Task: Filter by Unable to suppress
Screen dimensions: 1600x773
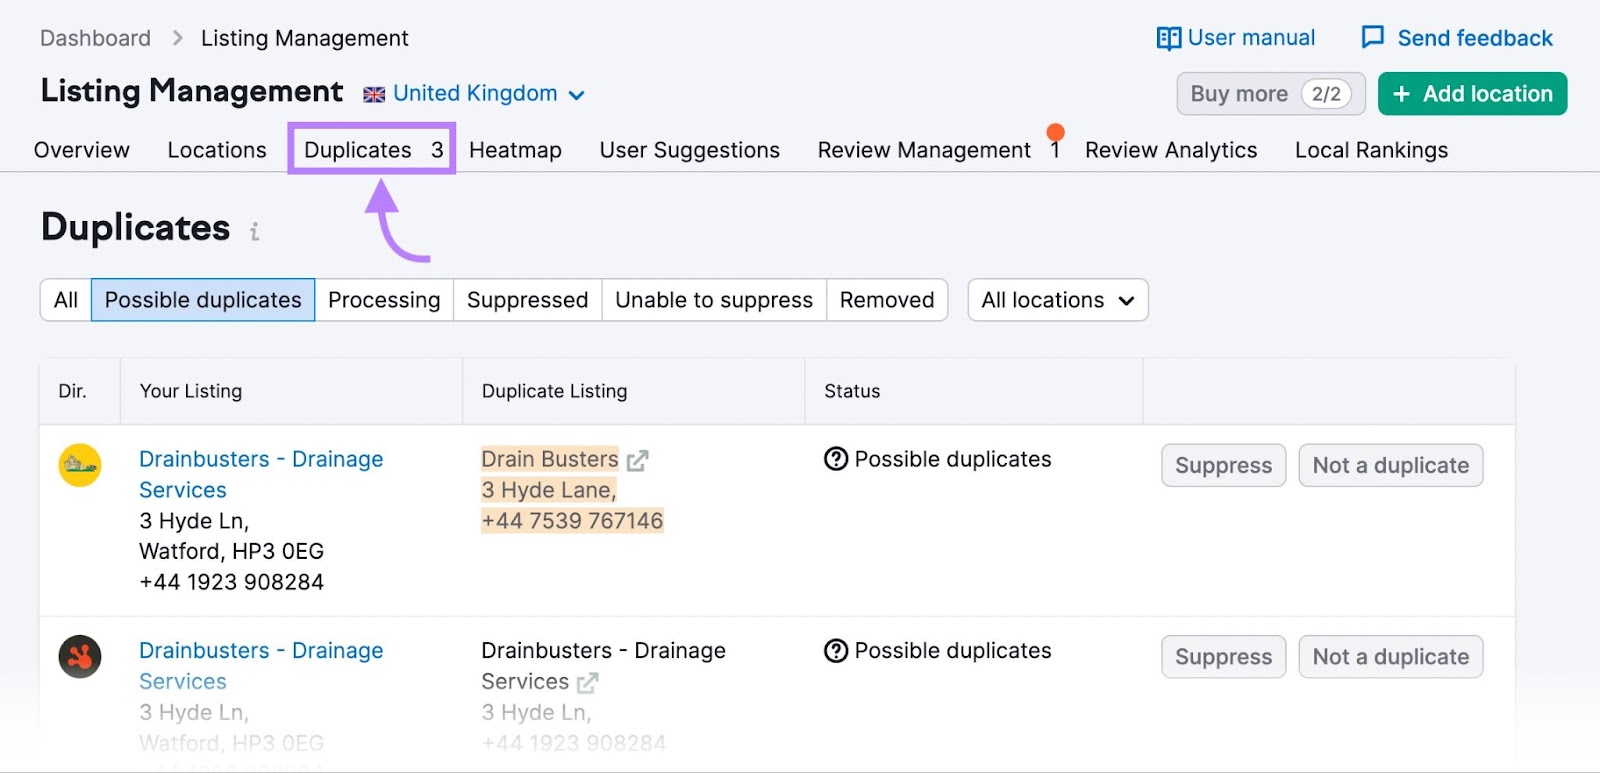Action: tap(713, 300)
